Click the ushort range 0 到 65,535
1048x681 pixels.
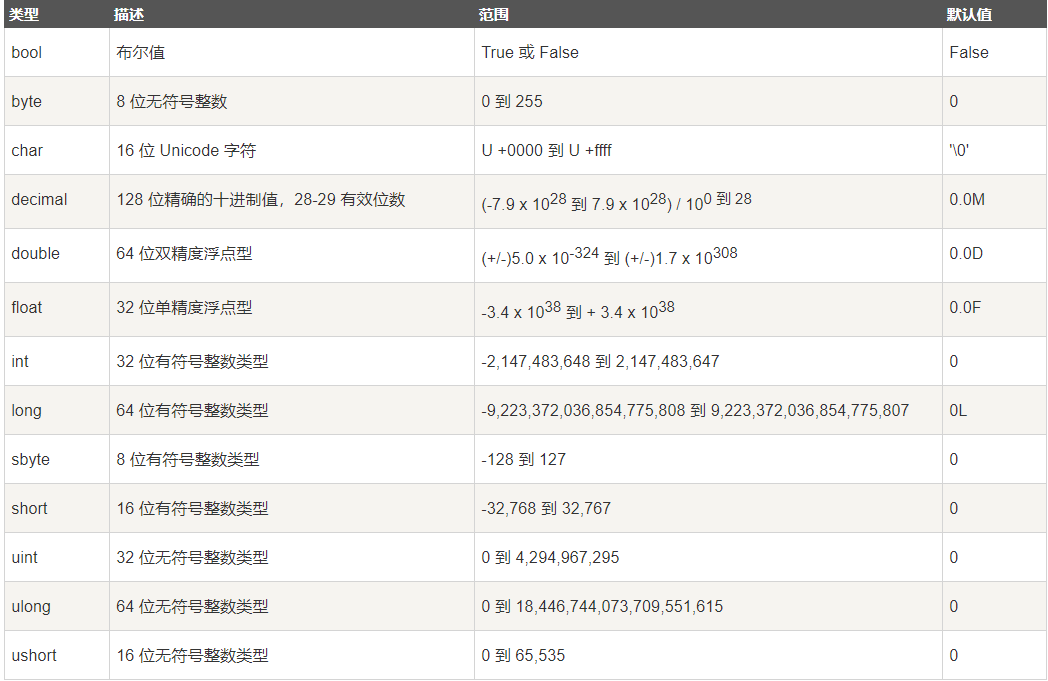[x=523, y=655]
